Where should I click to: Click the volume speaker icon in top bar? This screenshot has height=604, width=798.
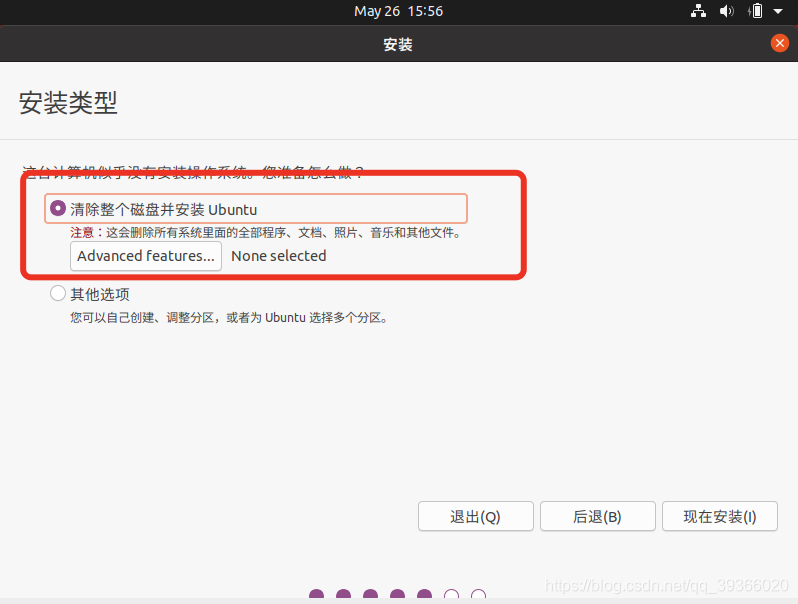coord(727,11)
